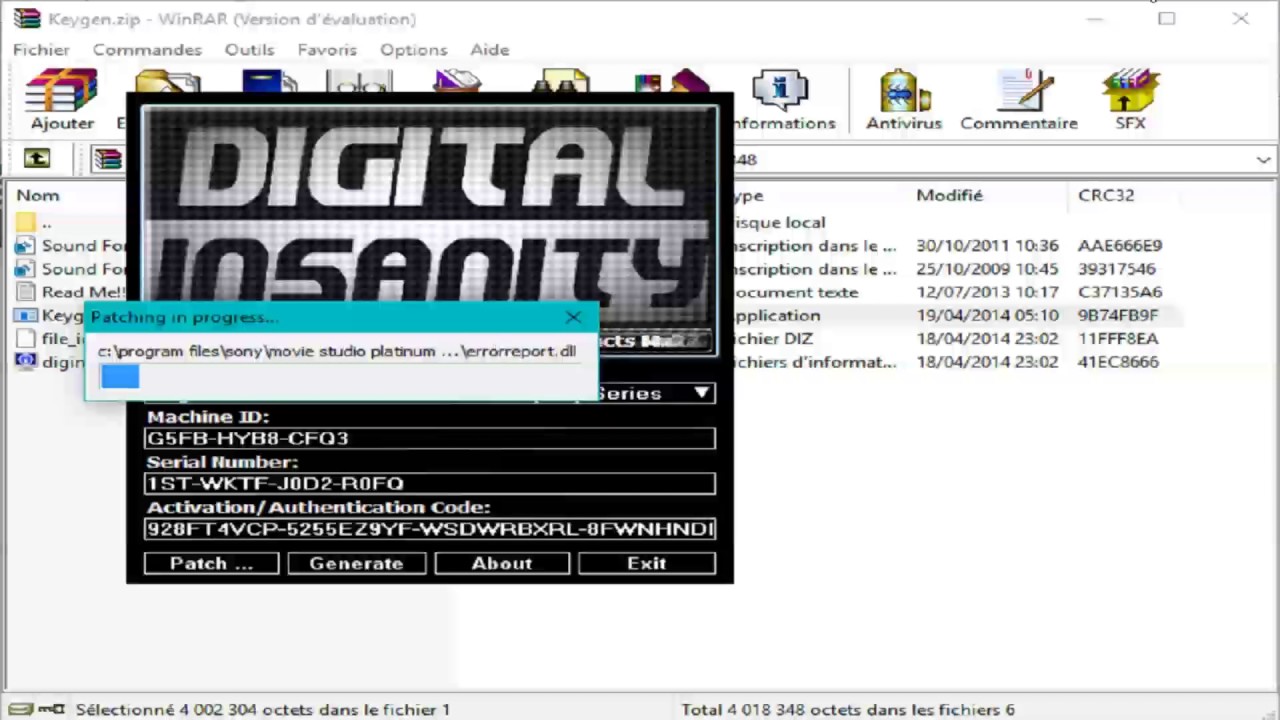
Task: Open the Commandes menu
Action: coord(147,49)
